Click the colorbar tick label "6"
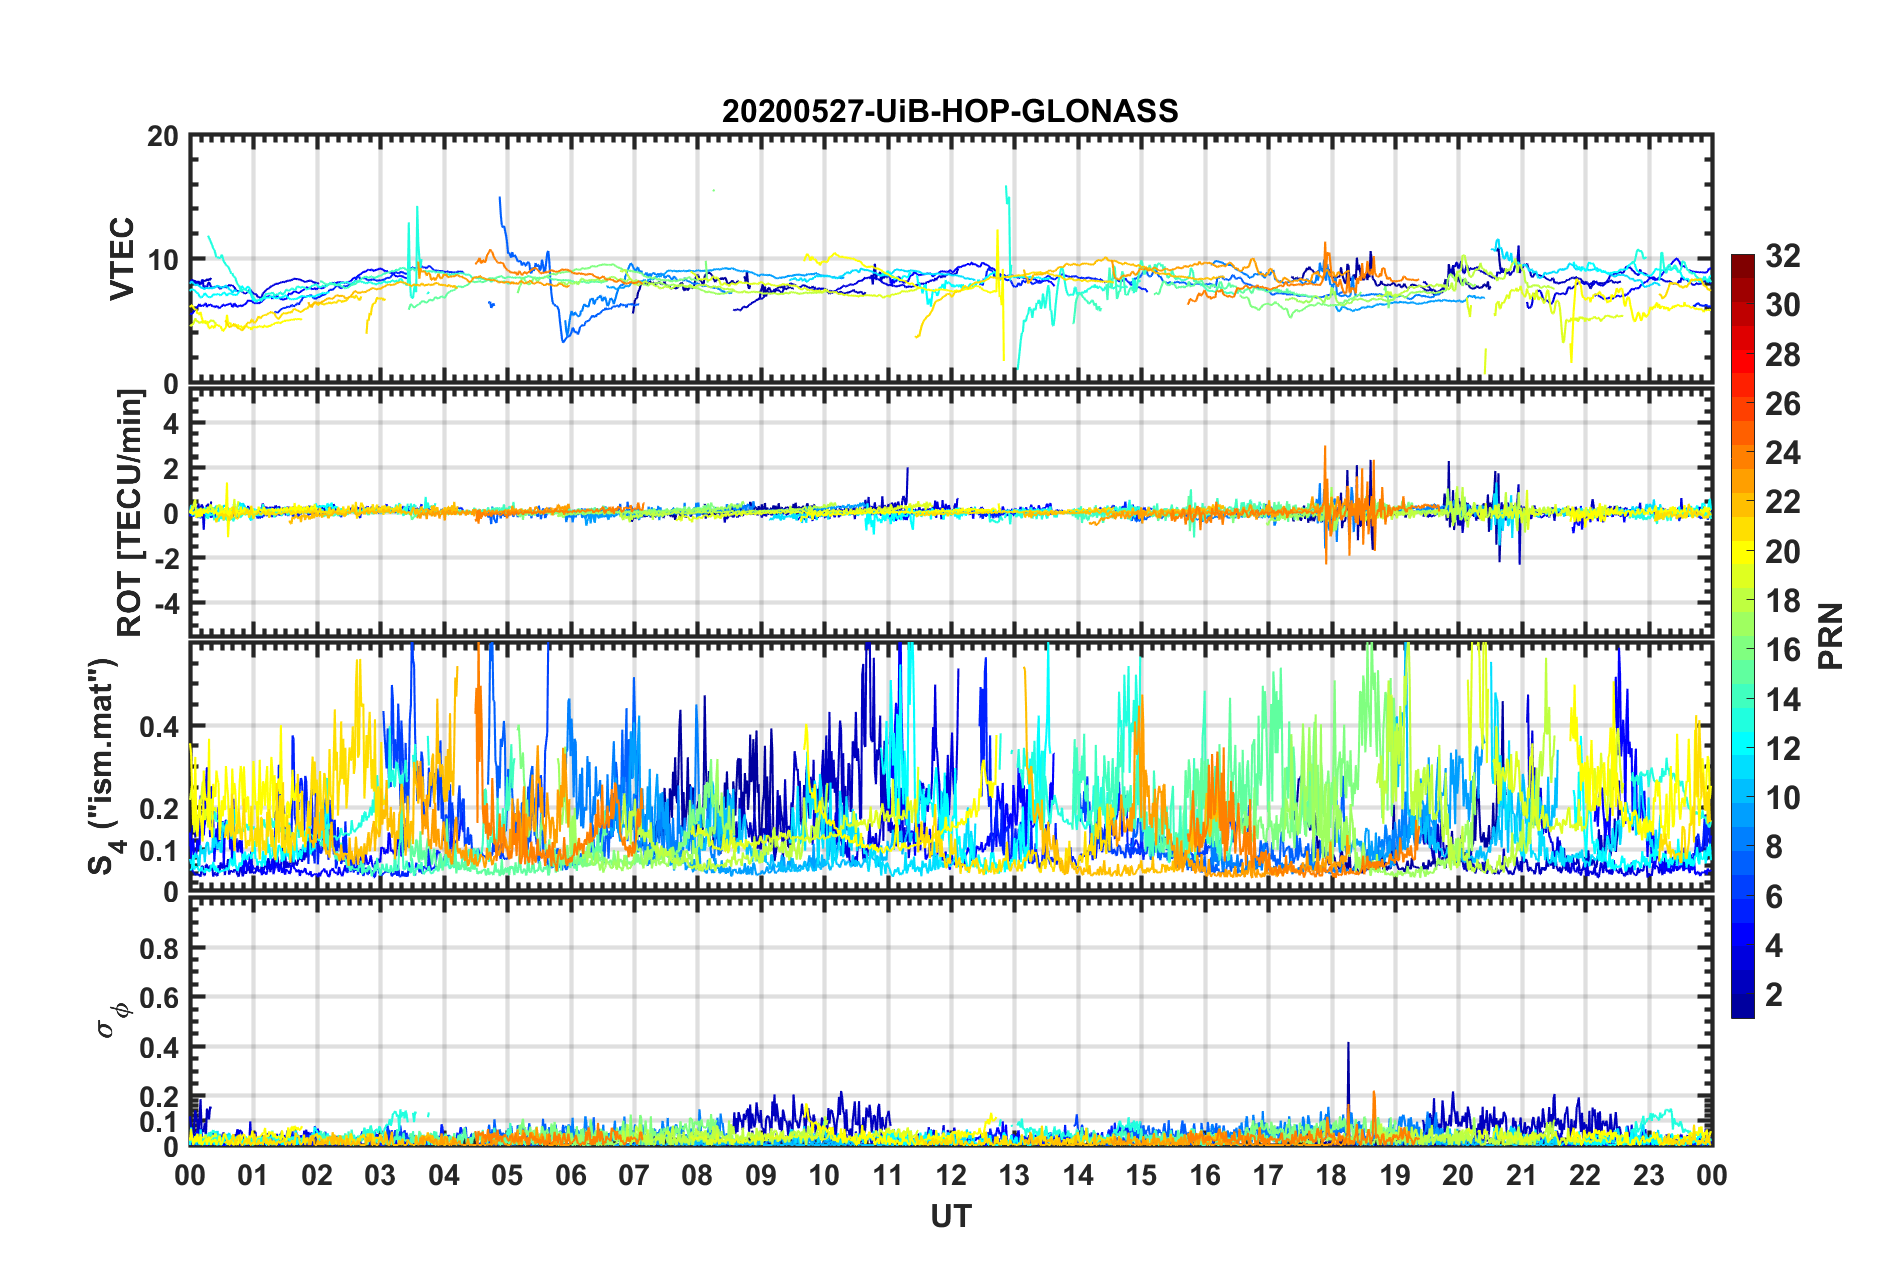Image resolution: width=1902 pixels, height=1272 pixels. pos(1774,897)
